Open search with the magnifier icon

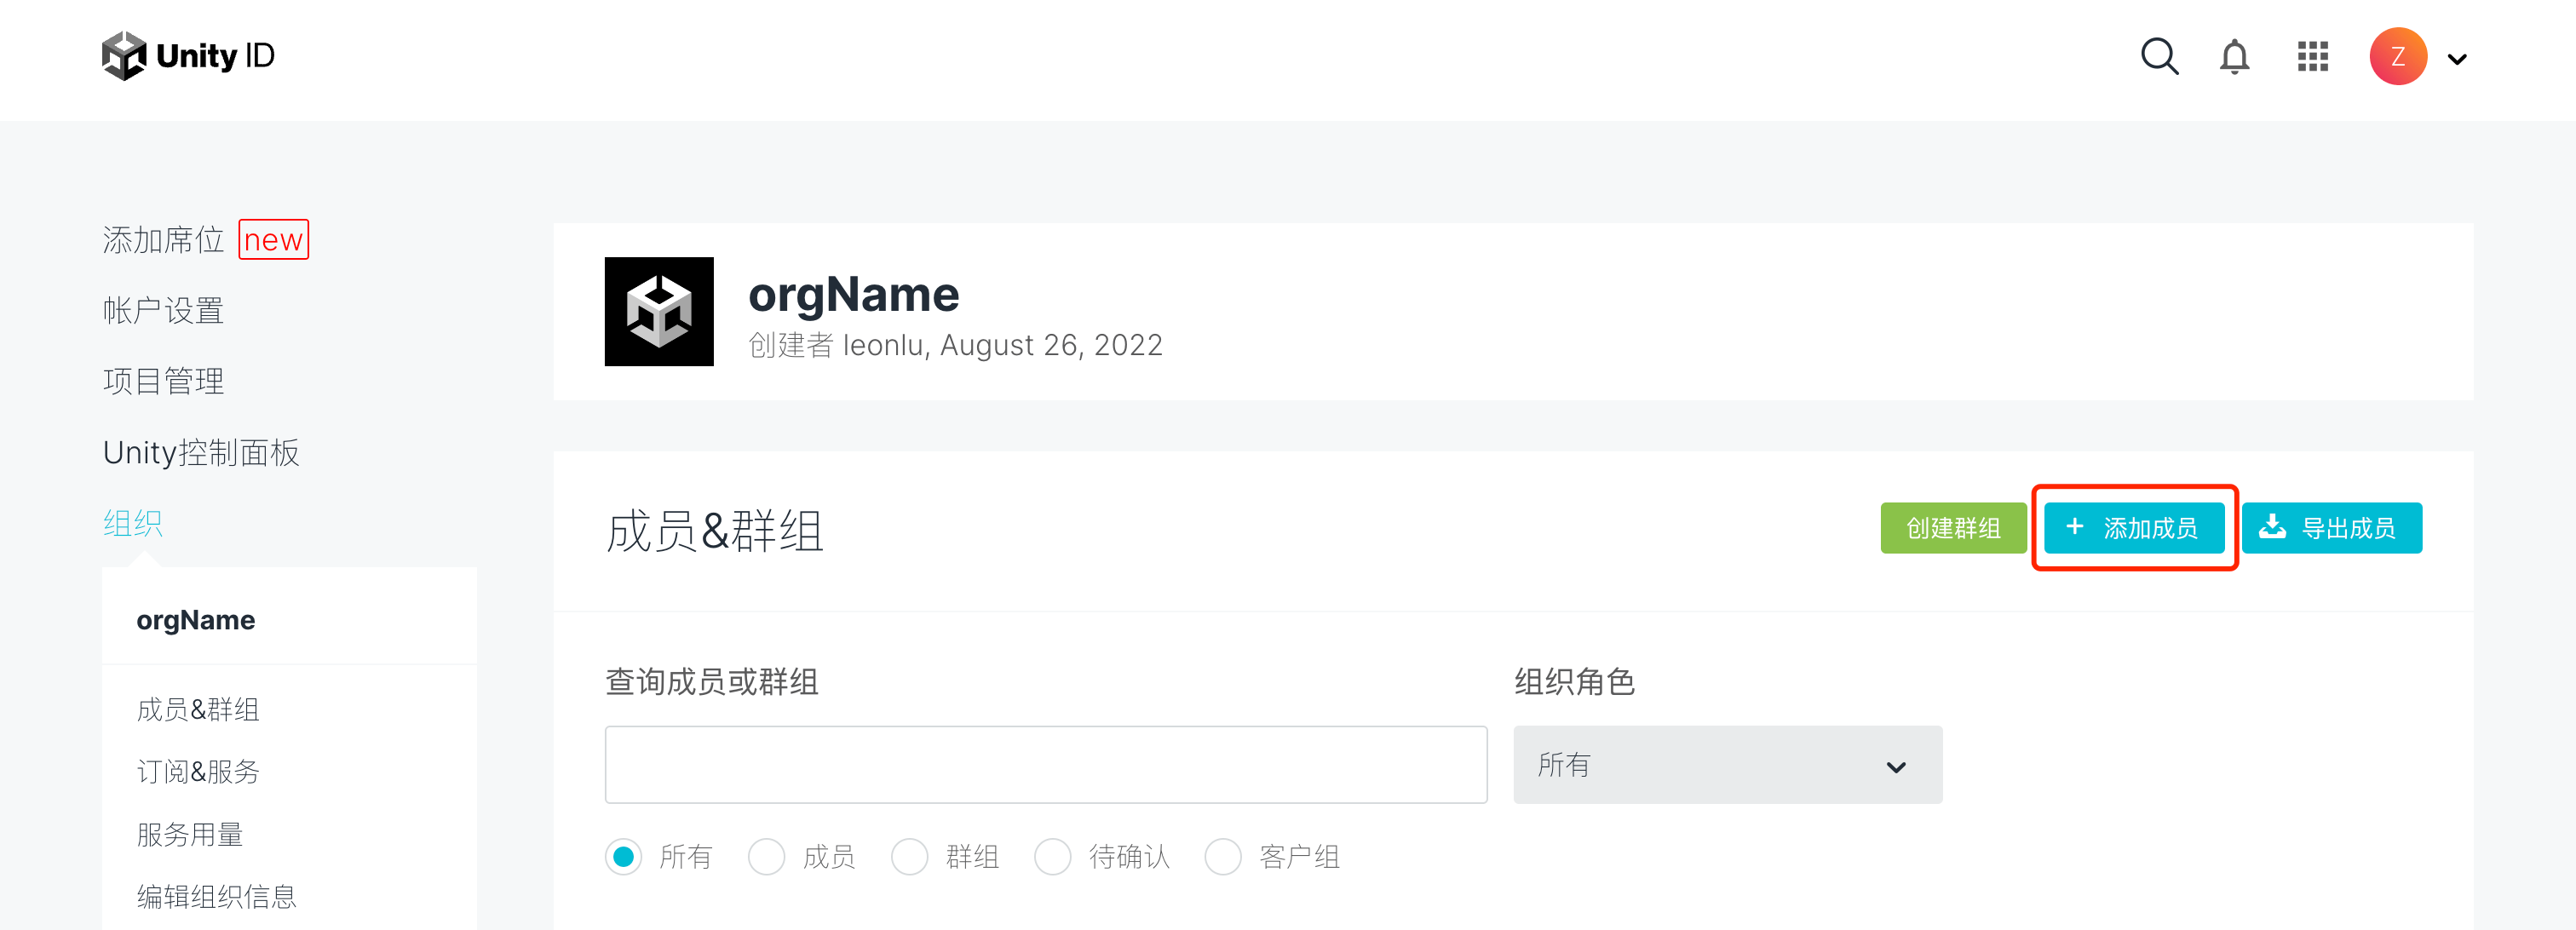[2158, 57]
